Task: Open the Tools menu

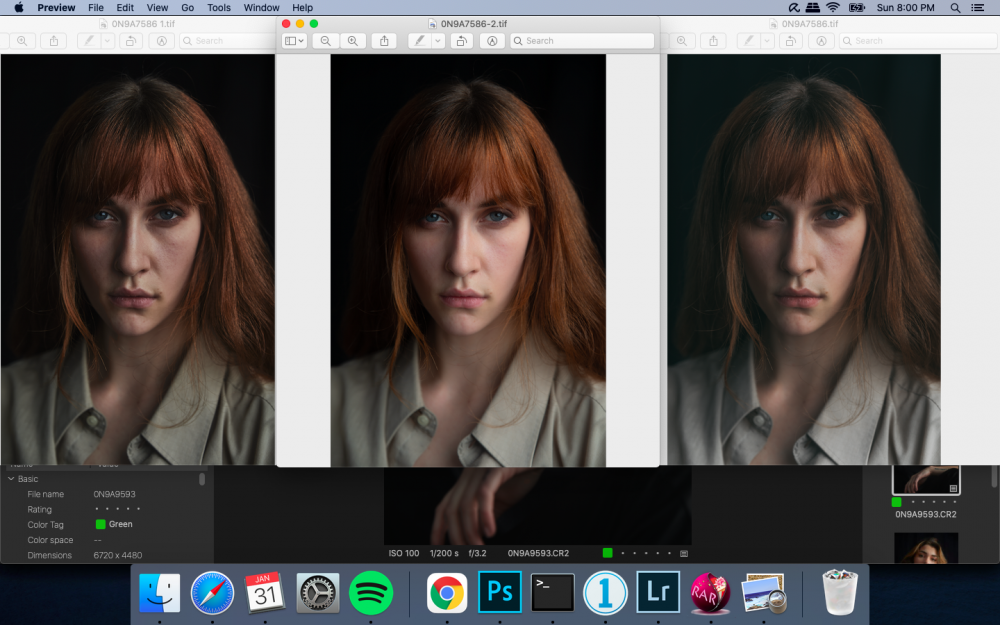Action: [218, 7]
